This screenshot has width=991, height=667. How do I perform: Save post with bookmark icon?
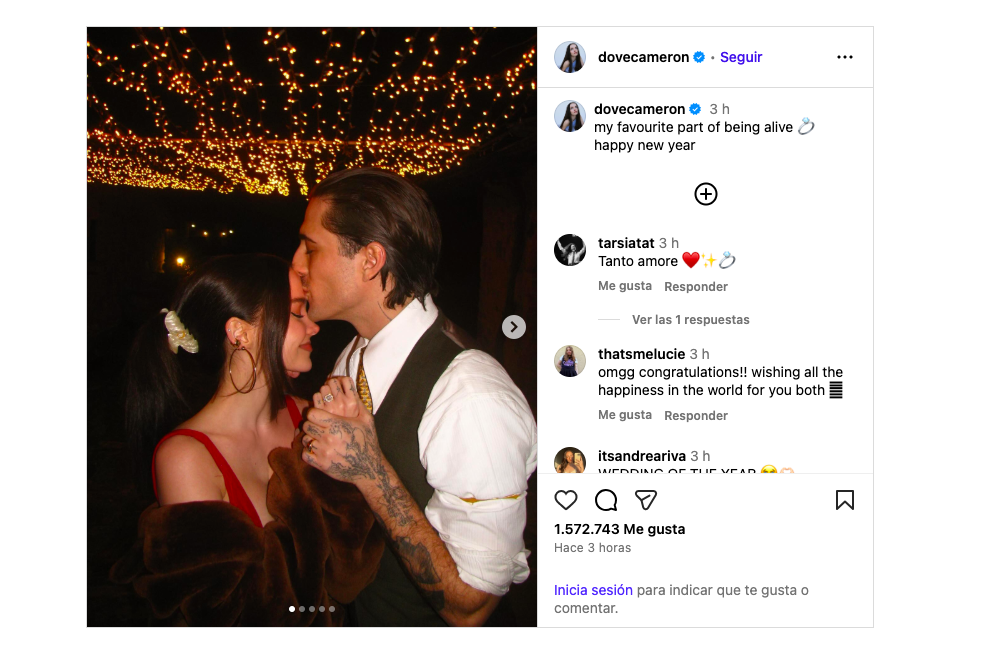pyautogui.click(x=845, y=500)
